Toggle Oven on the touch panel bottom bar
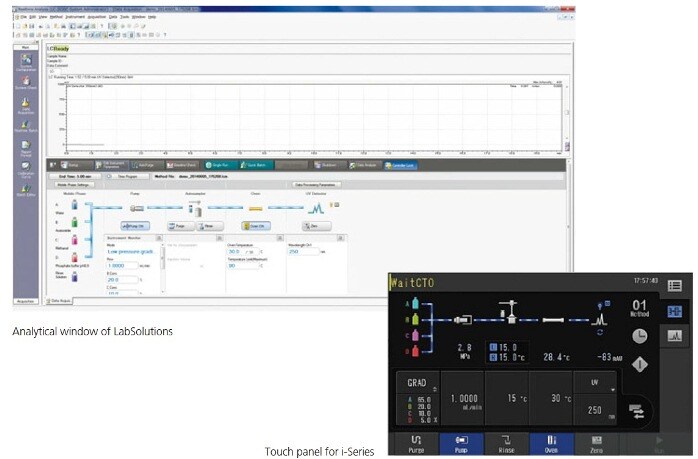Image resolution: width=698 pixels, height=459 pixels. [x=551, y=444]
